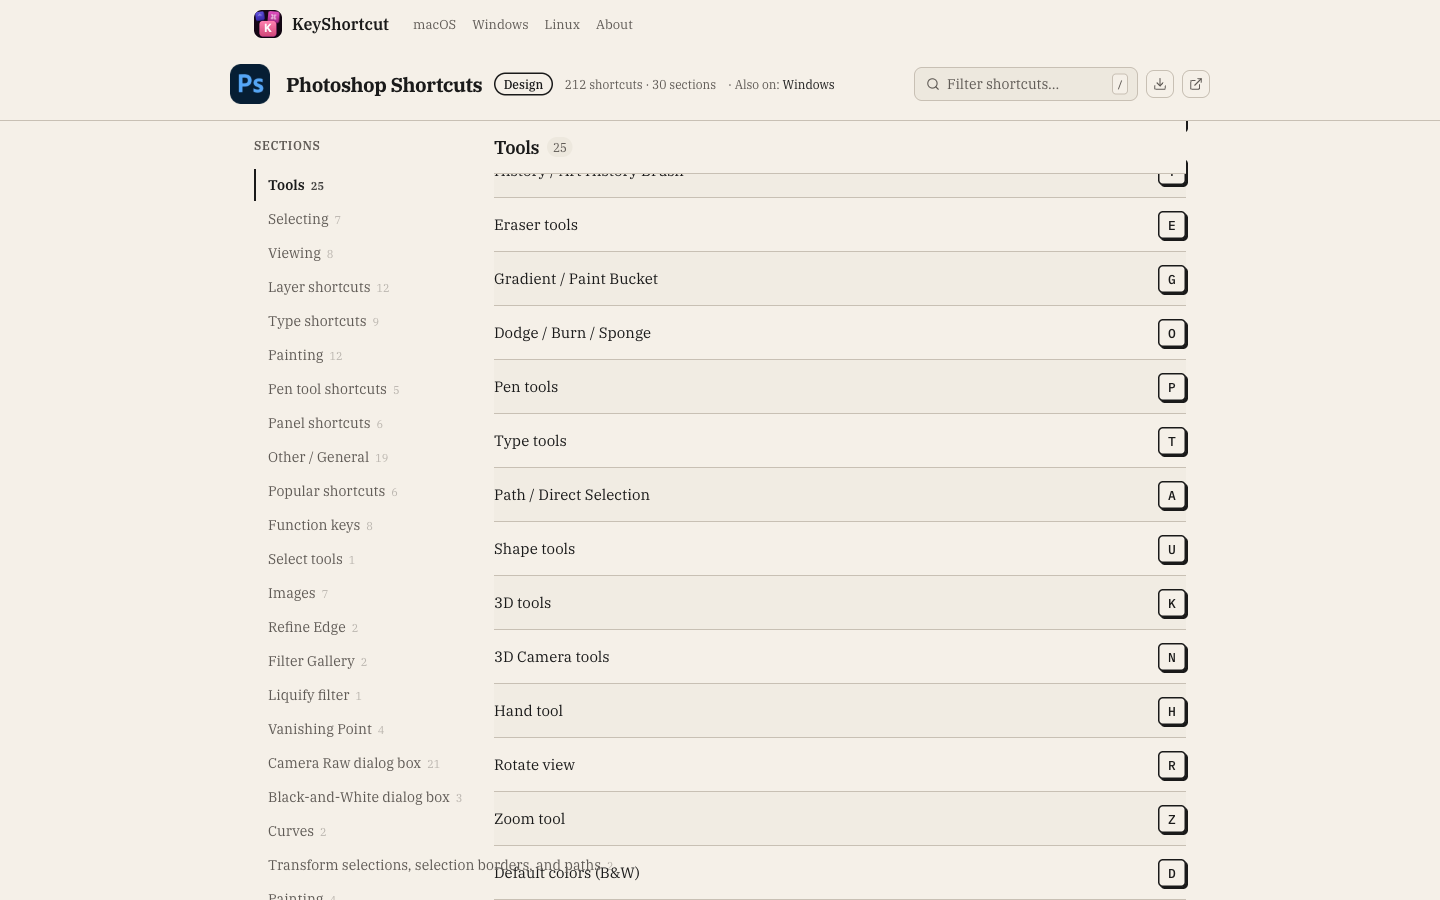
Task: Open the About nav item
Action: [614, 24]
